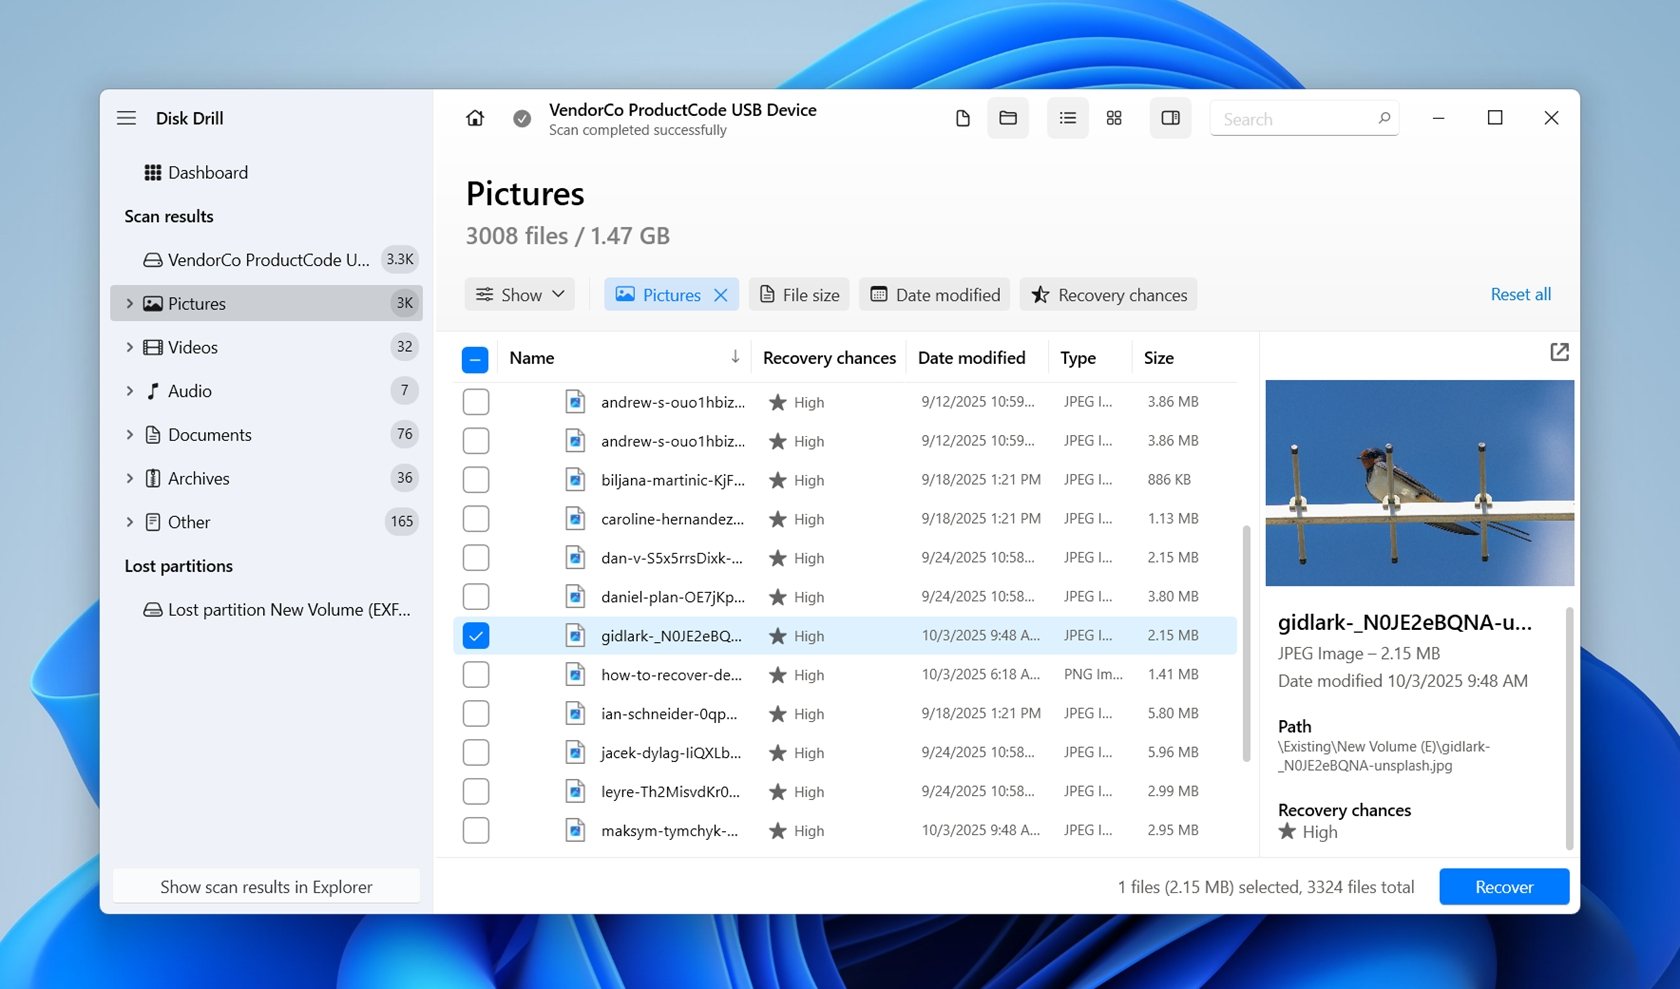Open the home screen via house icon
The image size is (1680, 989).
click(474, 117)
